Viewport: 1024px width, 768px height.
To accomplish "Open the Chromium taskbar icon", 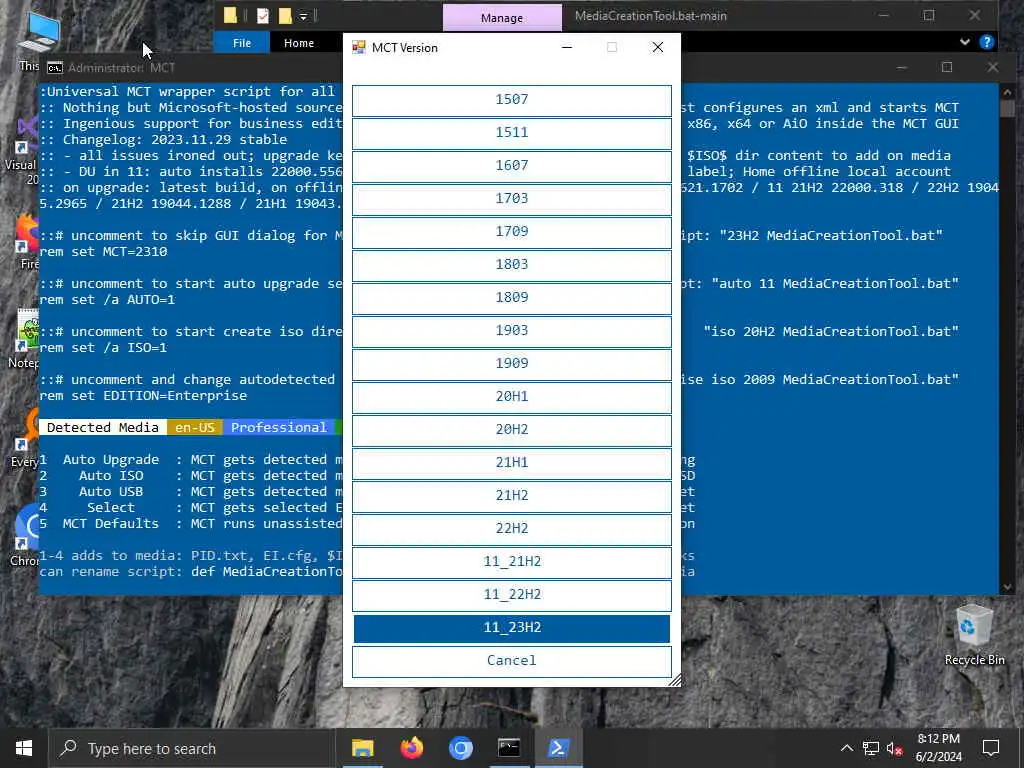I will point(460,748).
